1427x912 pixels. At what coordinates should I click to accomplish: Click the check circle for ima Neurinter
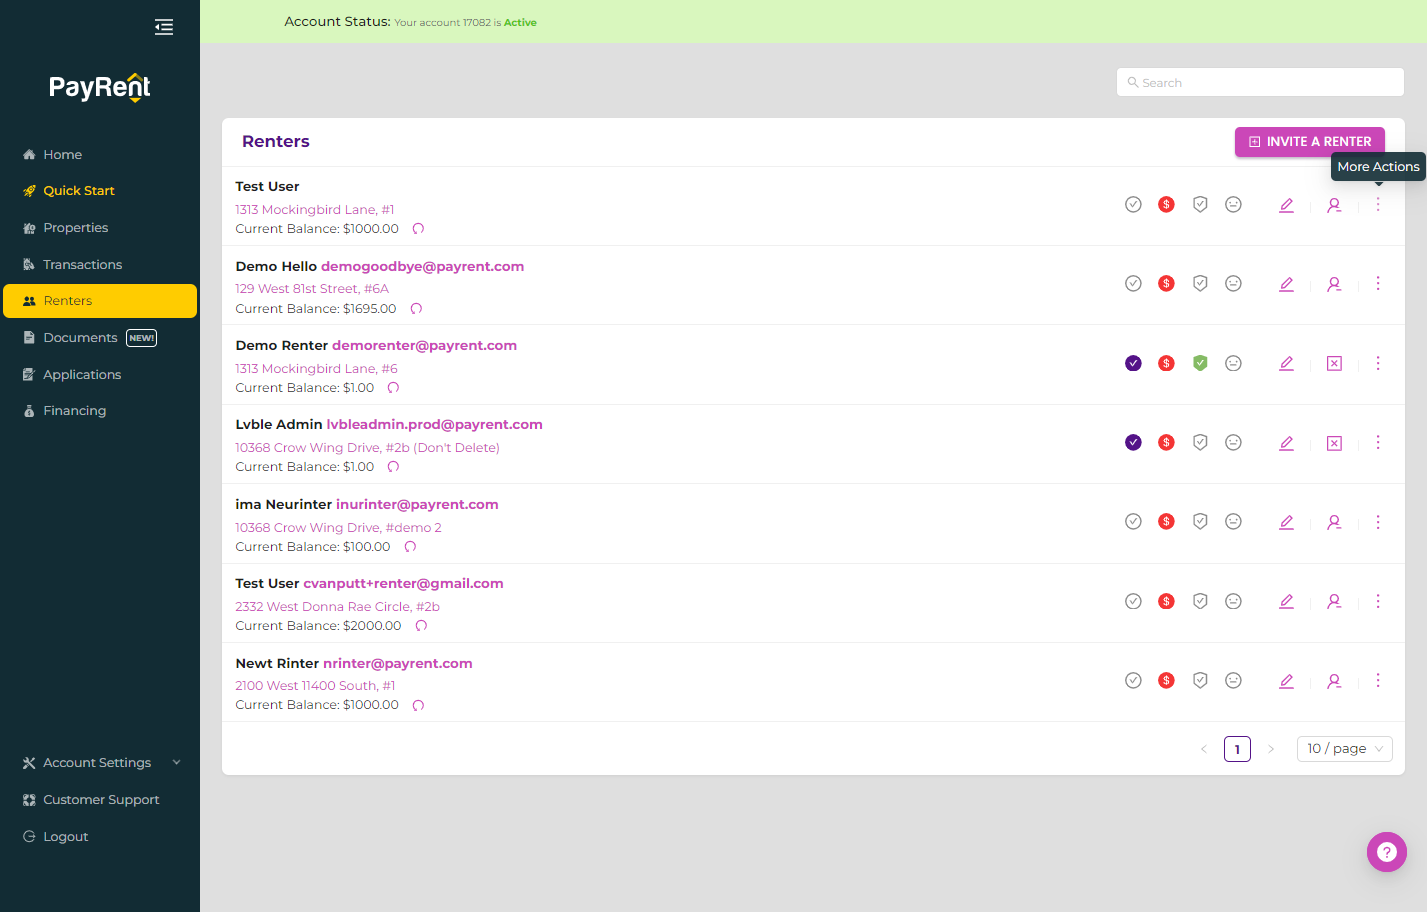1133,521
